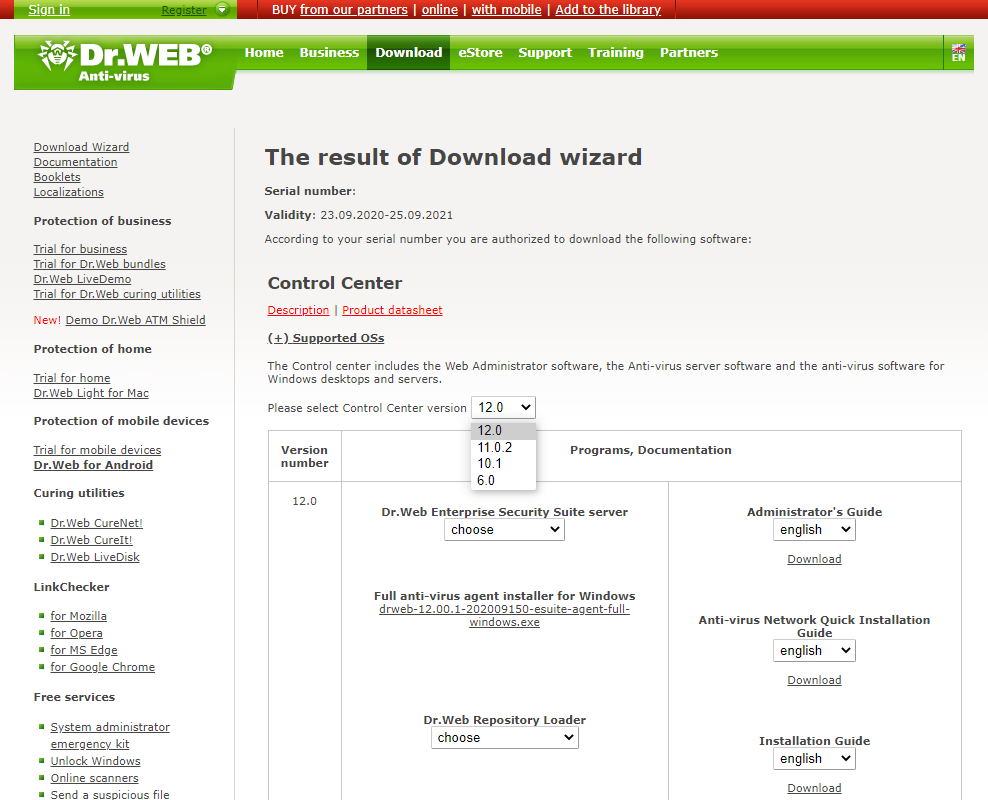Open Dr.Web LiveDemo link

(83, 279)
